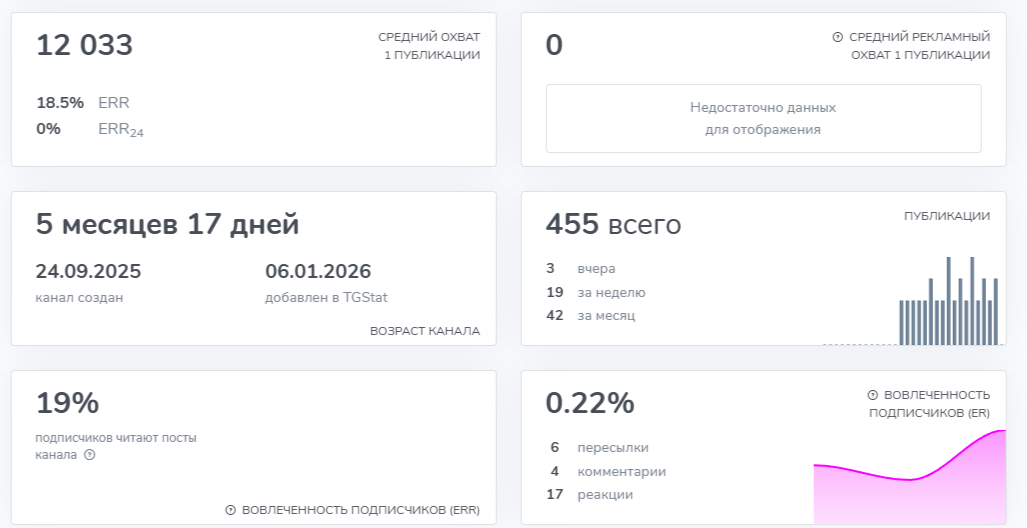Viewport: 1027px width, 528px height.
Task: Open the СРЕДНИЙ РЕКЛАМНЫЙ ОХВАТ 1 ПУБЛИКАЦИИ label
Action: [x=920, y=46]
